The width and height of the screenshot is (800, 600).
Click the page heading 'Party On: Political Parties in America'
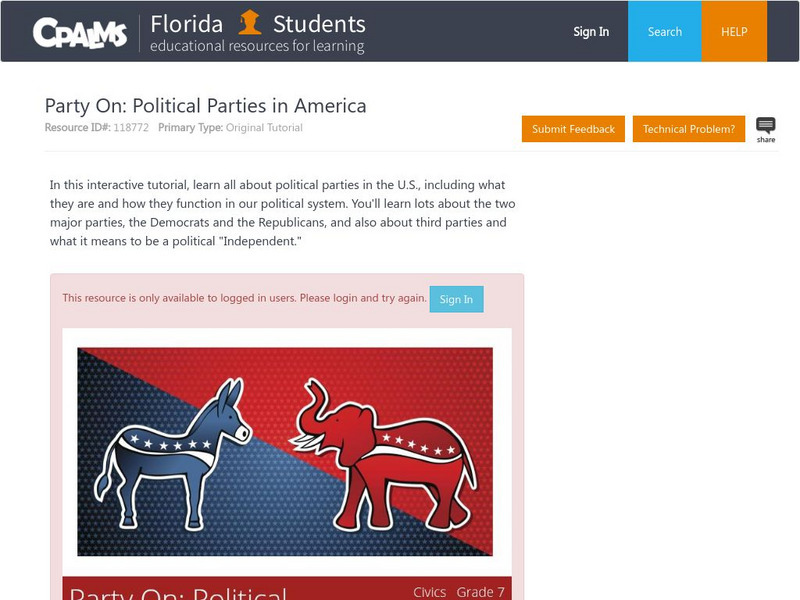tap(206, 106)
